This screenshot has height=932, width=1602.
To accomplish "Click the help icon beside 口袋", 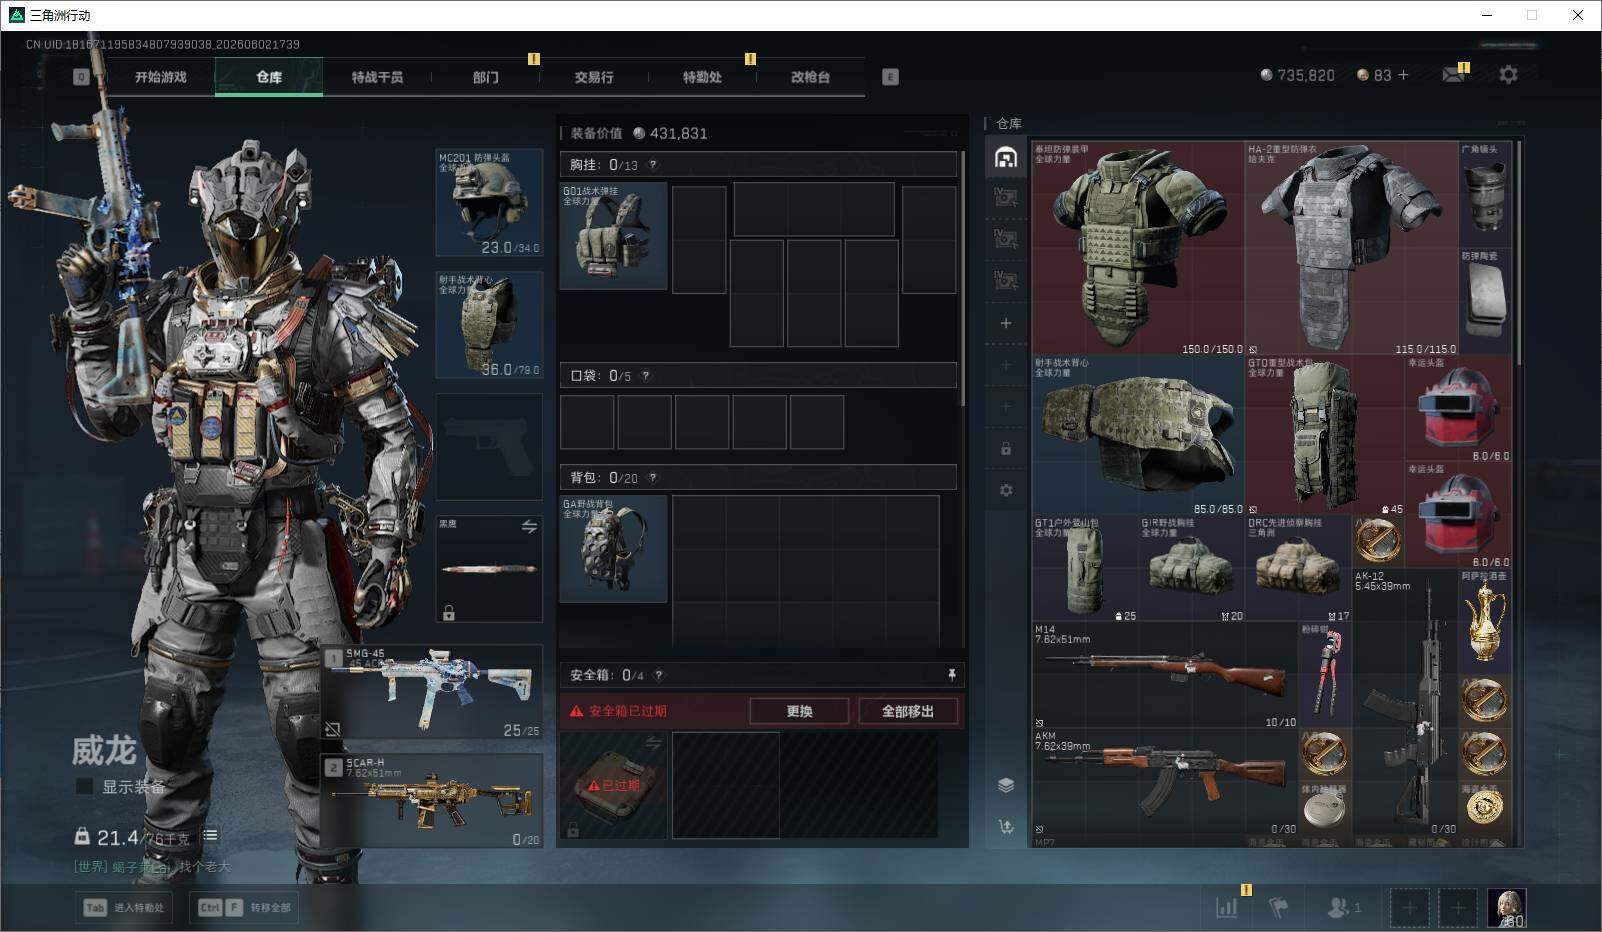I will click(x=646, y=376).
